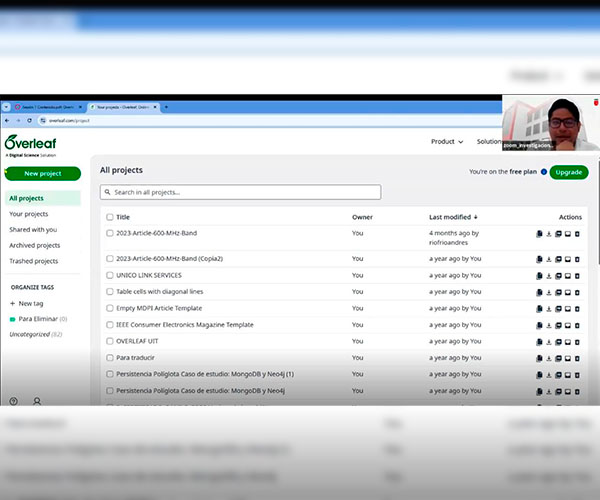
Task: Open Persistencia Poliglota MongoDB y Neo4j project without (1)
Action: (x=200, y=391)
